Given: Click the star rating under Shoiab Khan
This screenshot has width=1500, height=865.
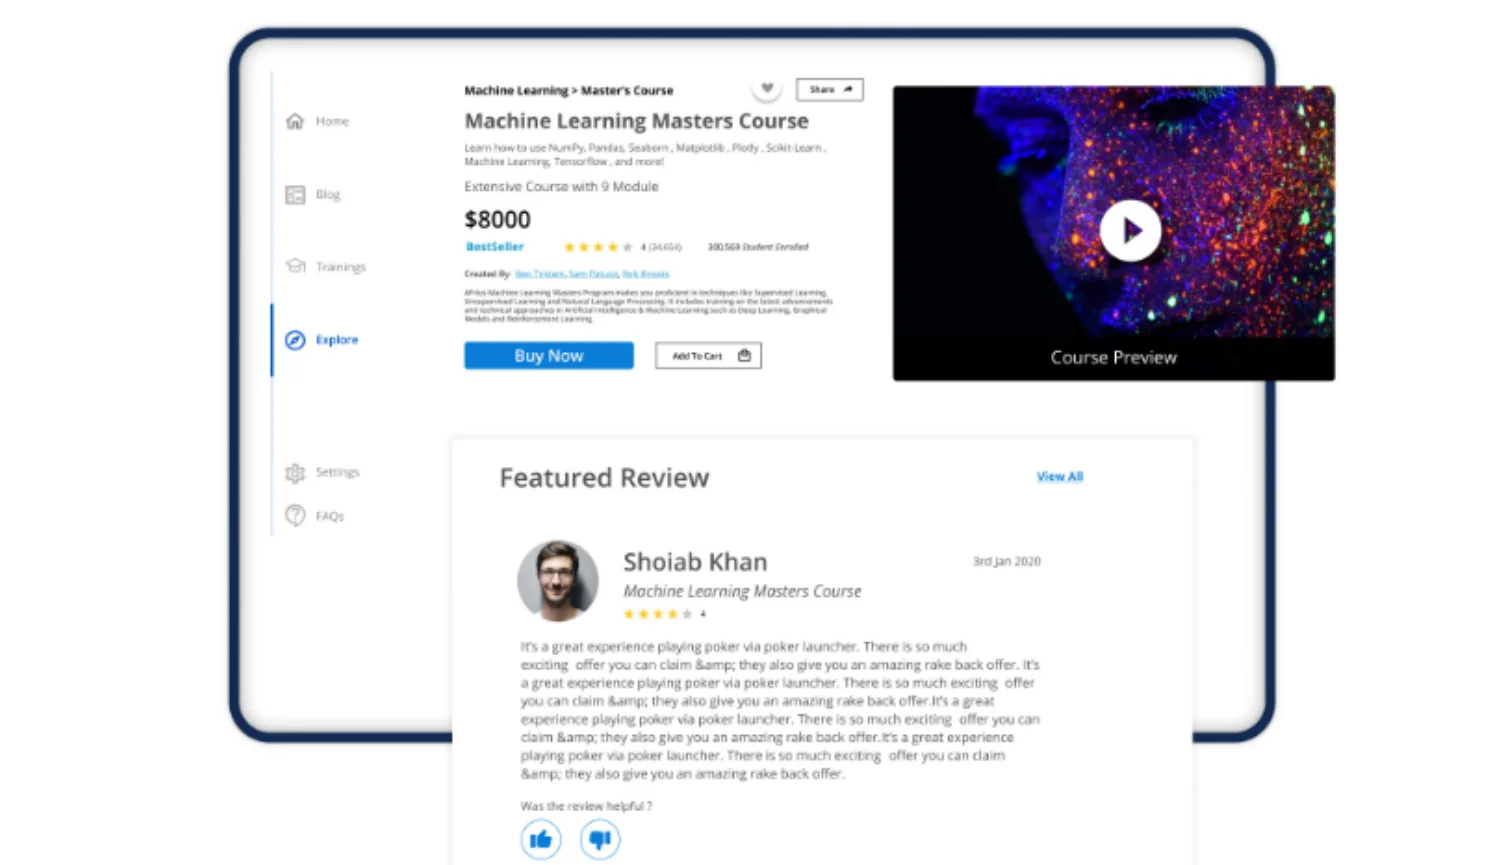Looking at the screenshot, I should click(658, 614).
